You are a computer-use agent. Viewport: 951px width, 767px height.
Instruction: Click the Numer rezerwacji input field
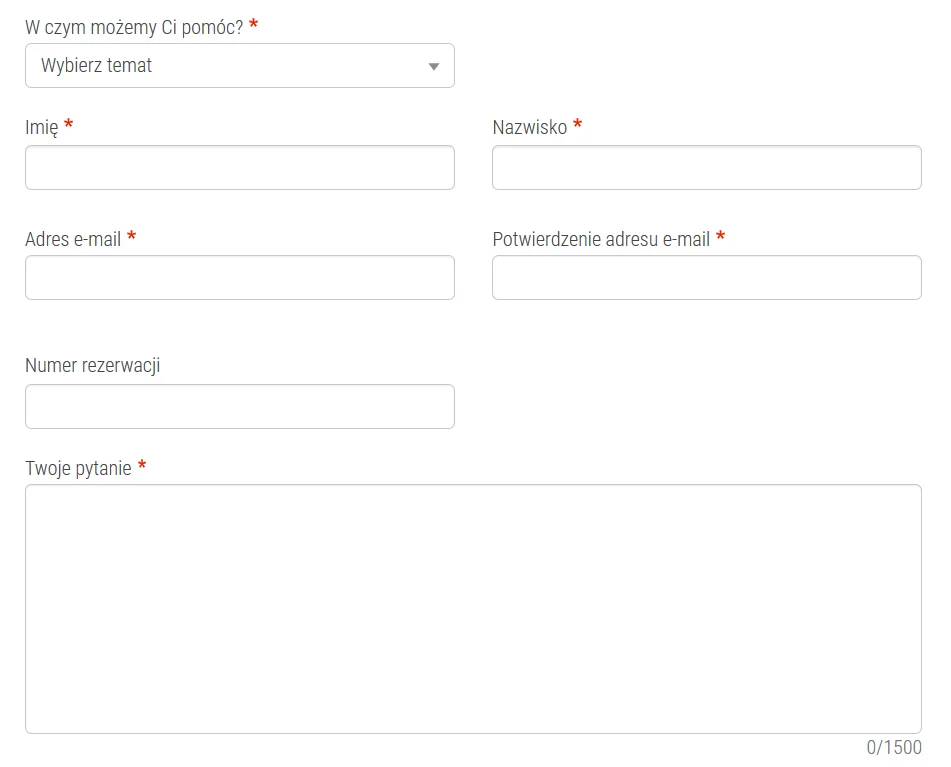tap(239, 407)
